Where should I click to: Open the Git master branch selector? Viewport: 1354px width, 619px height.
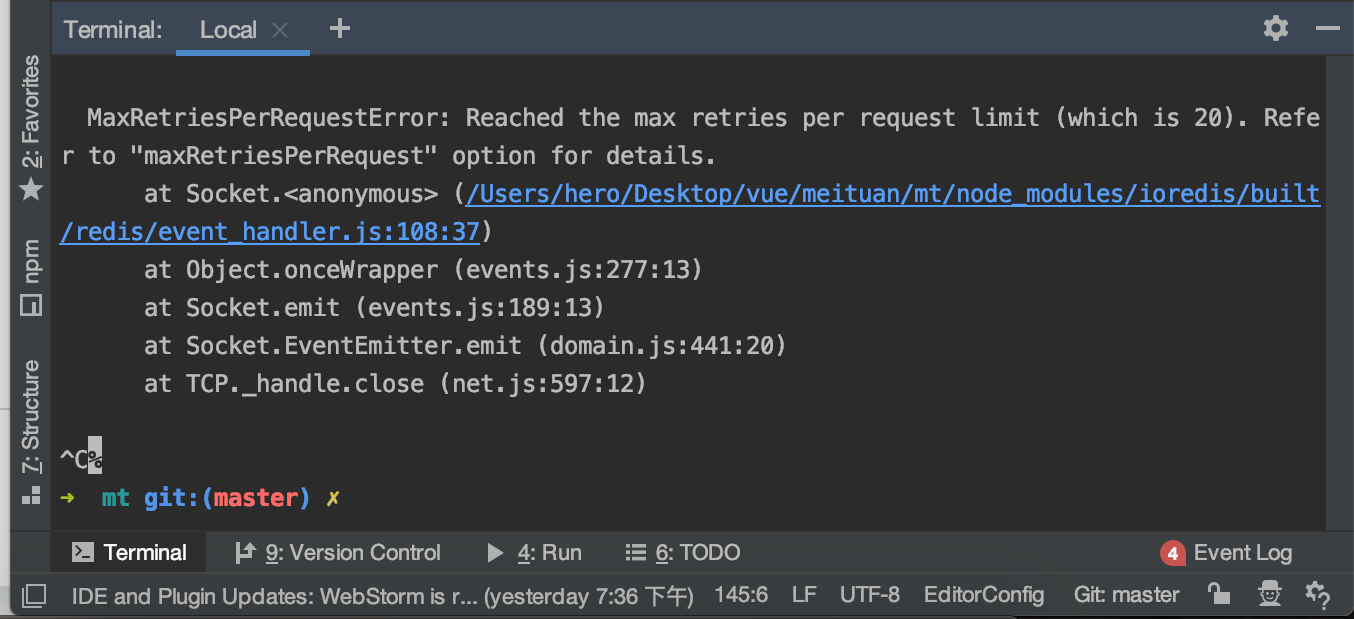coord(1127,595)
